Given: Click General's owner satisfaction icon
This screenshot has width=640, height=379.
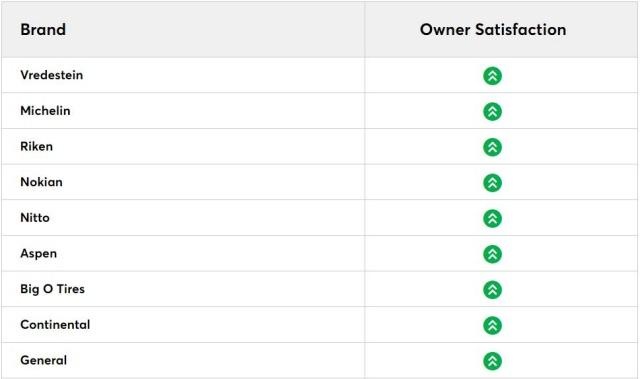Looking at the screenshot, I should pos(493,361).
